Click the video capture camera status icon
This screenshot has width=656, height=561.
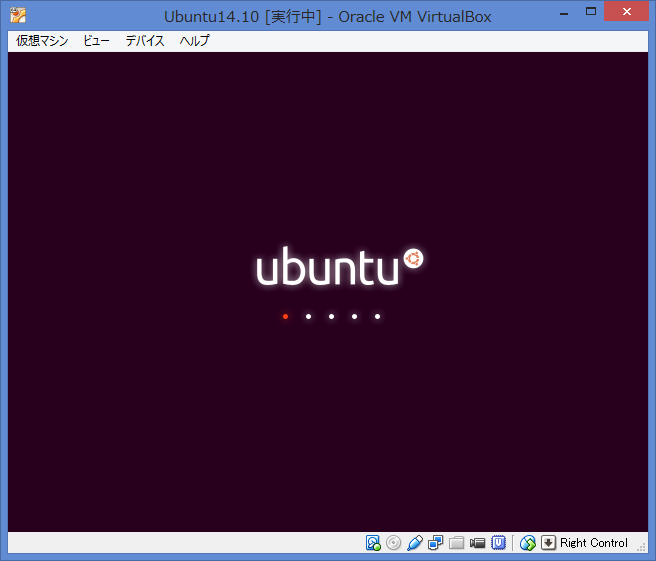[x=477, y=543]
